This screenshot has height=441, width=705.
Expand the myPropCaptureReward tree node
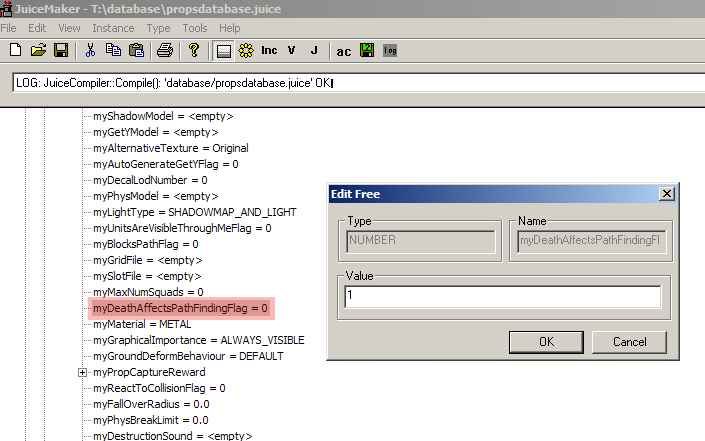coord(82,372)
